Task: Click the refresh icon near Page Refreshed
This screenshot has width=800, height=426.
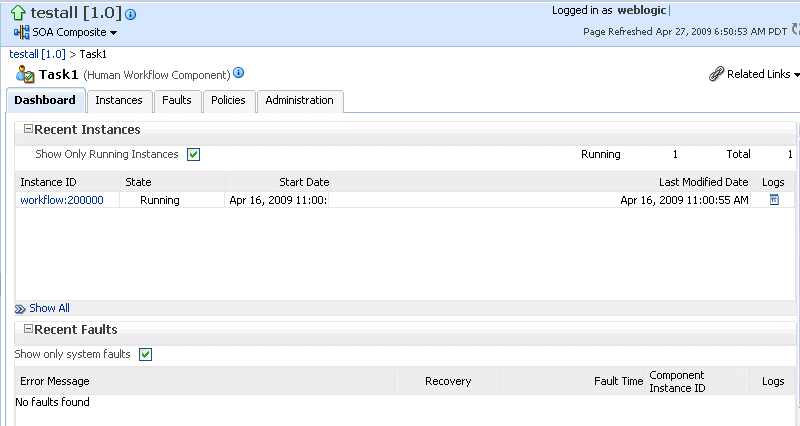Action: tap(795, 30)
